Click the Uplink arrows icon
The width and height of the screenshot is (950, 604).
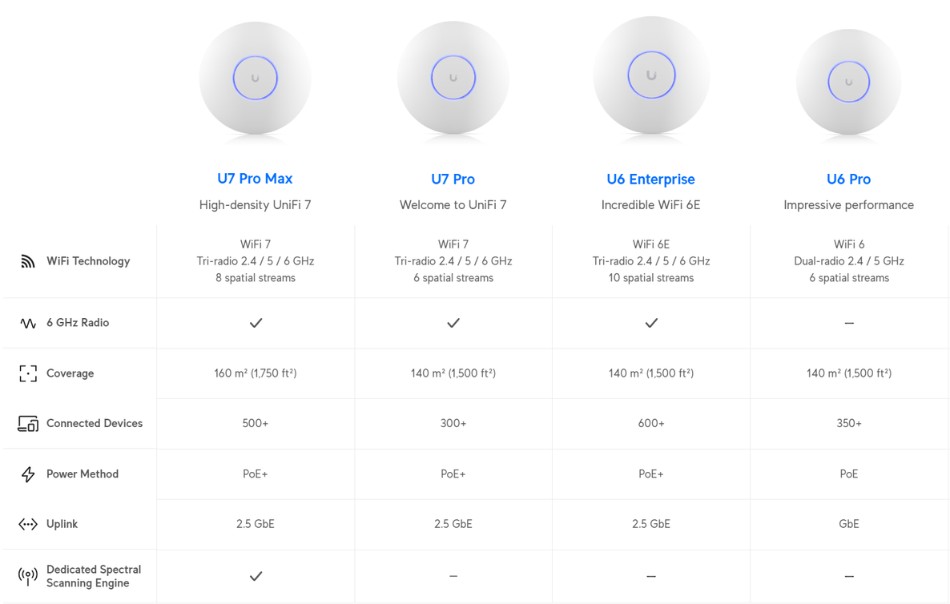[x=28, y=525]
